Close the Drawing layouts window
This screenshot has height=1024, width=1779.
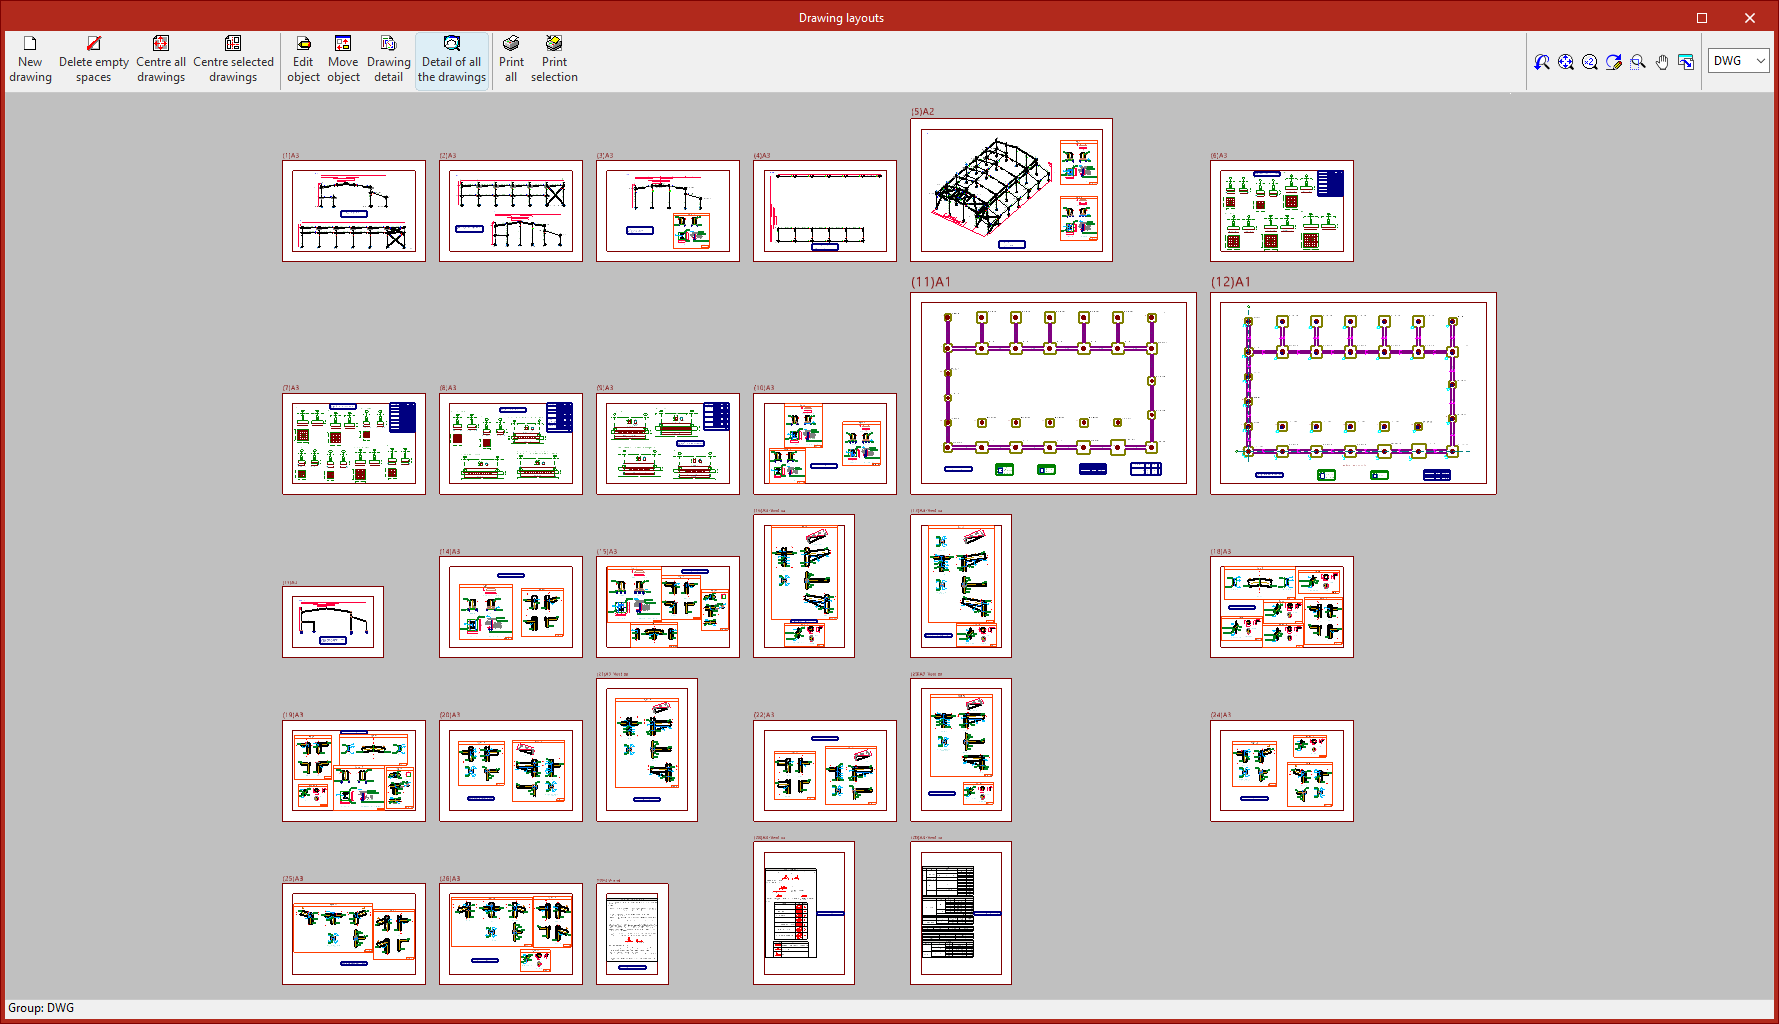[1750, 18]
